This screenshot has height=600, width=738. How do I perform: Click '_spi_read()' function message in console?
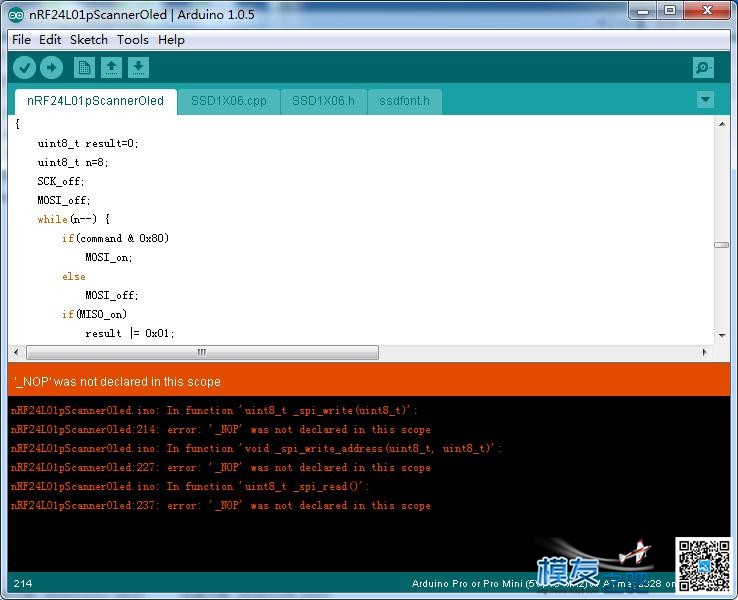[x=189, y=487]
